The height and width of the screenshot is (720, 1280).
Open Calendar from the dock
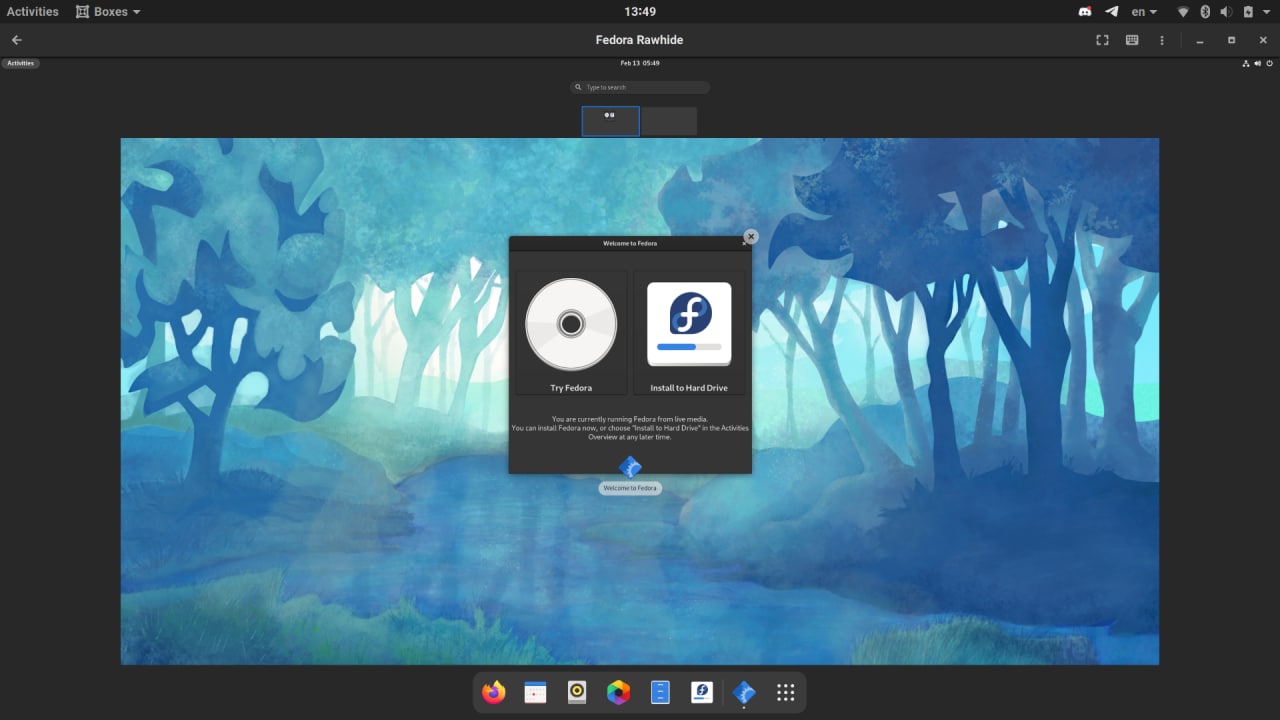536,692
